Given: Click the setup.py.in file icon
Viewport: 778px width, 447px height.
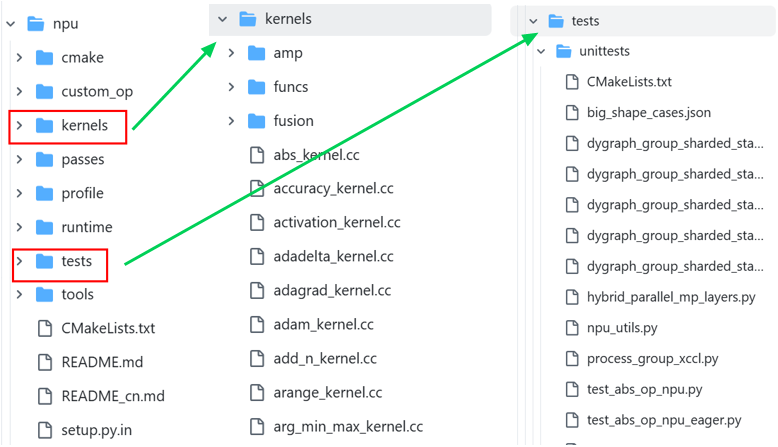Looking at the screenshot, I should (x=45, y=430).
